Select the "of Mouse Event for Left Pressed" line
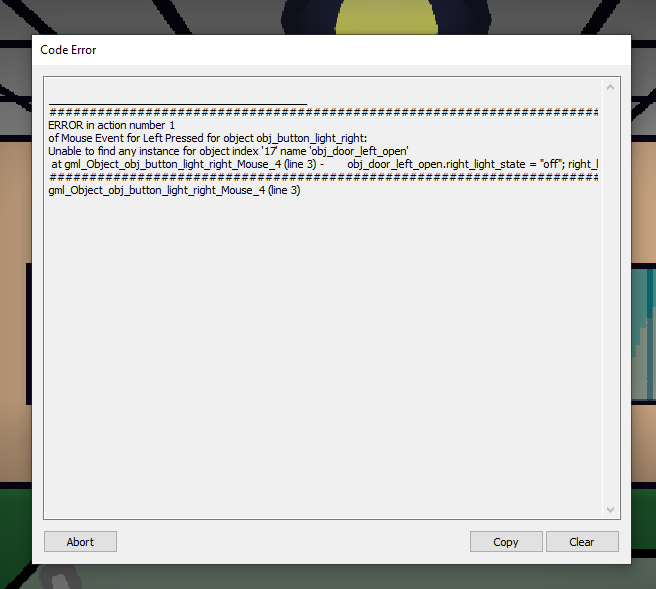 tap(208, 138)
